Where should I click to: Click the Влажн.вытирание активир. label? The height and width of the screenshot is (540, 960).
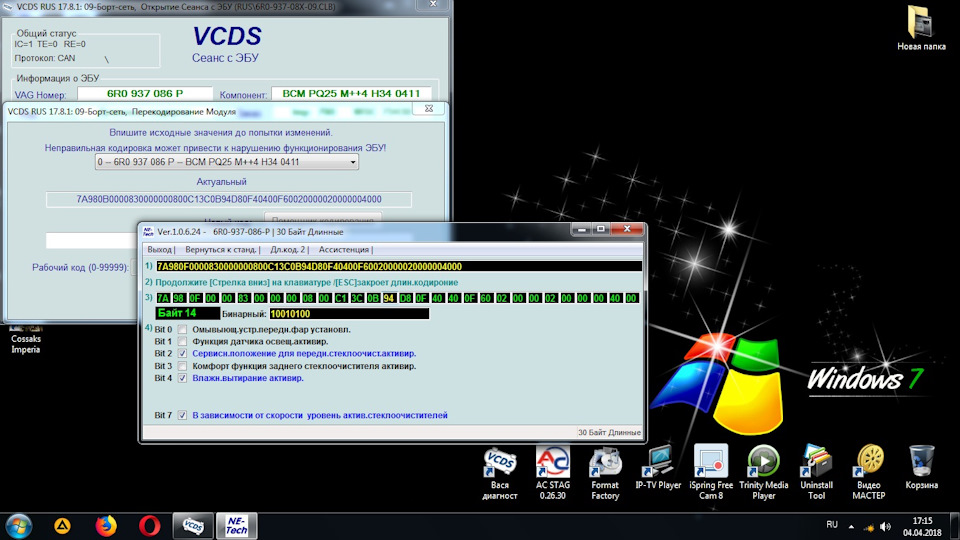tap(247, 378)
